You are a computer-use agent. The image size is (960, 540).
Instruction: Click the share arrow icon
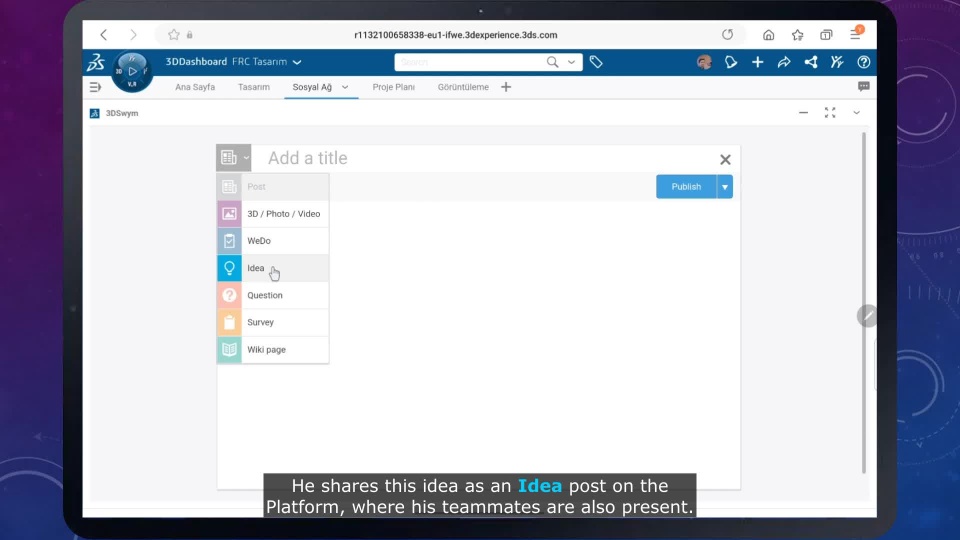click(x=784, y=62)
